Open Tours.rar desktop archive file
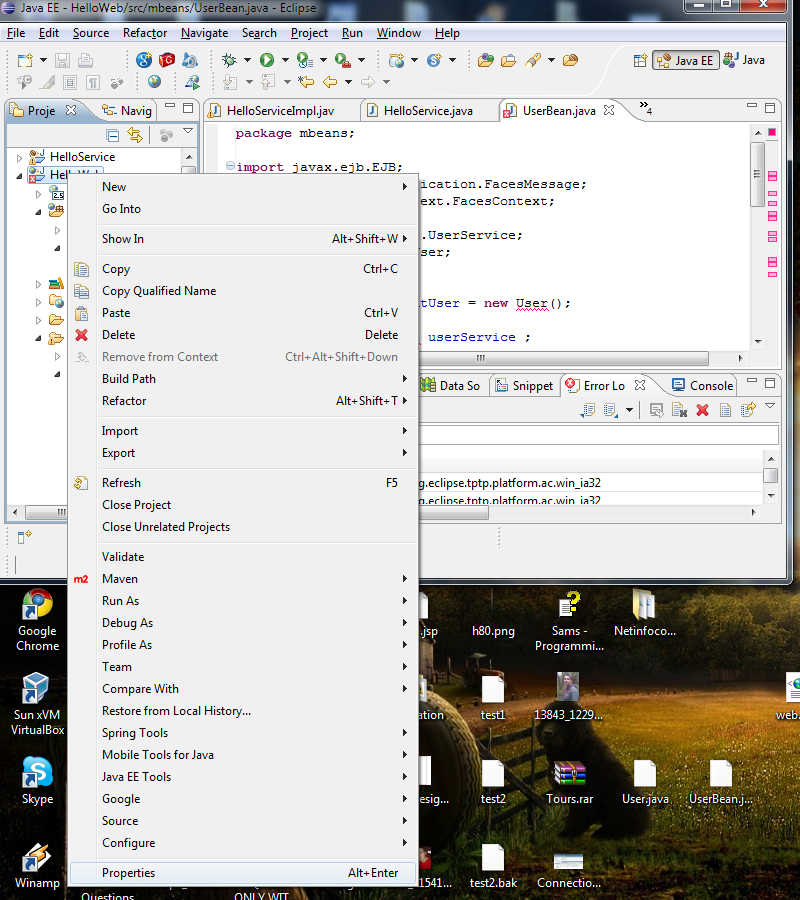800x900 pixels. click(x=569, y=783)
